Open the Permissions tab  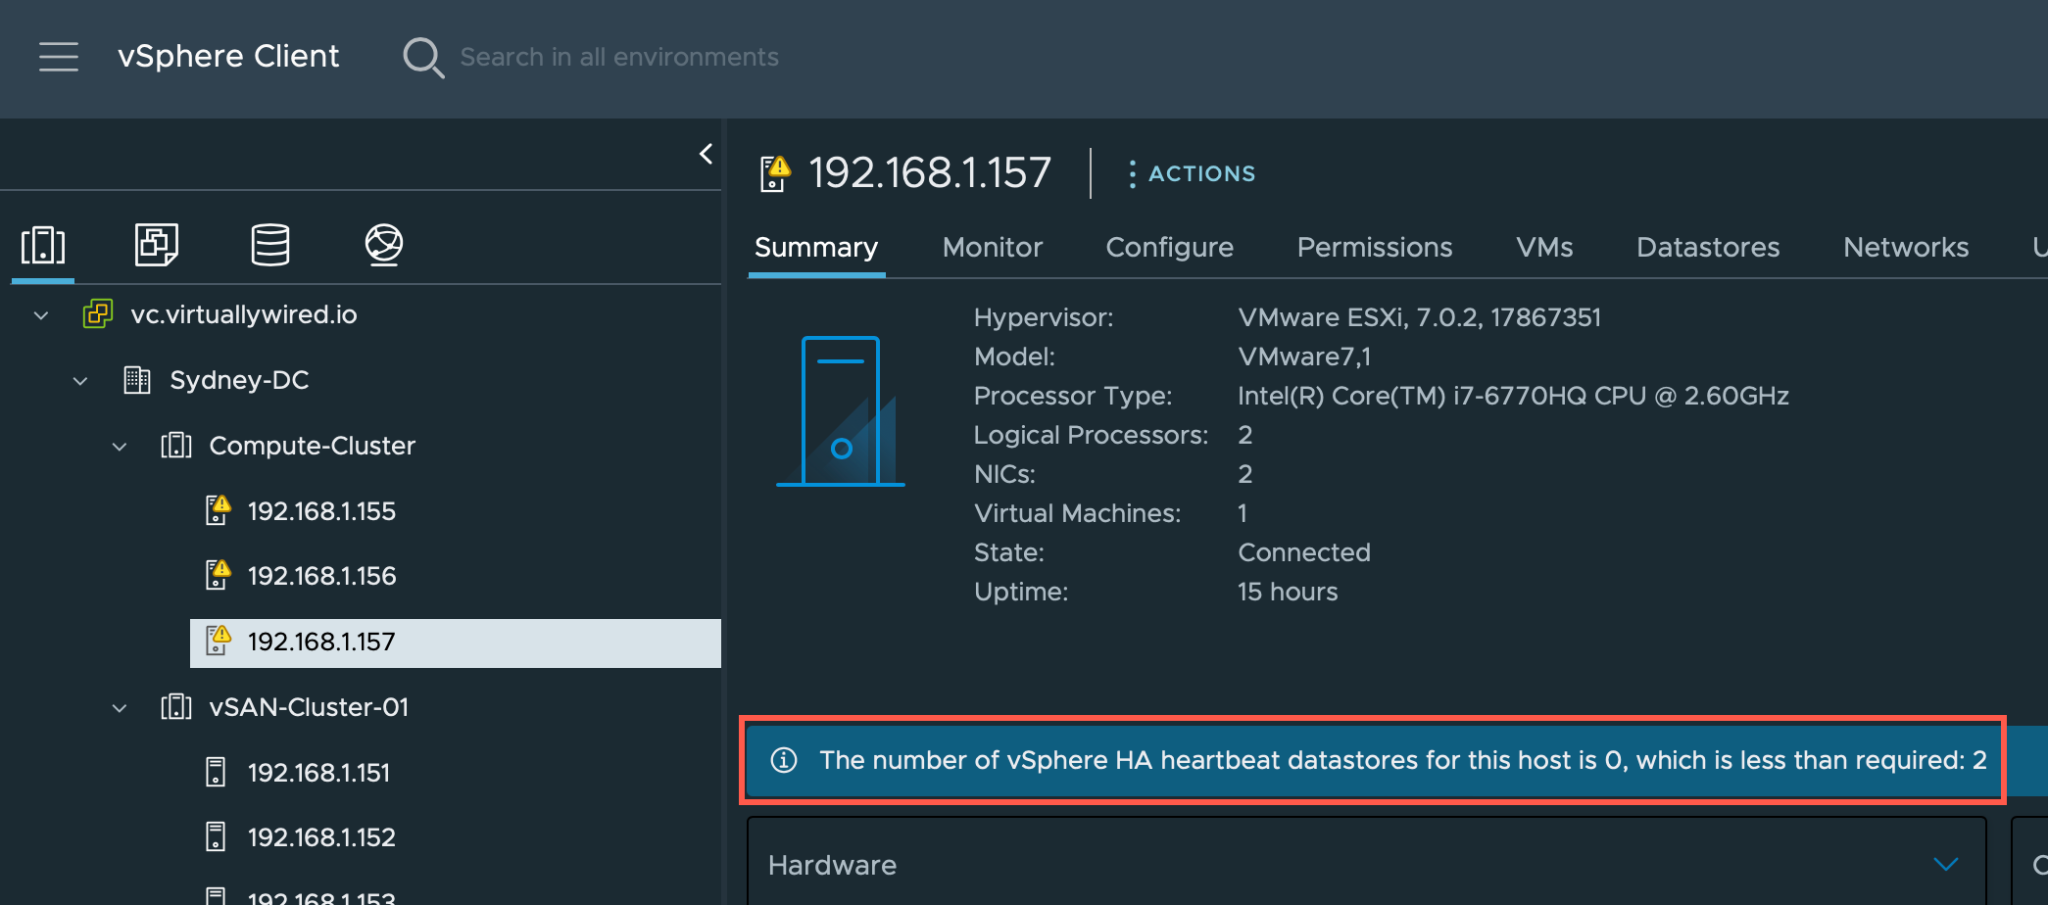pyautogui.click(x=1374, y=247)
